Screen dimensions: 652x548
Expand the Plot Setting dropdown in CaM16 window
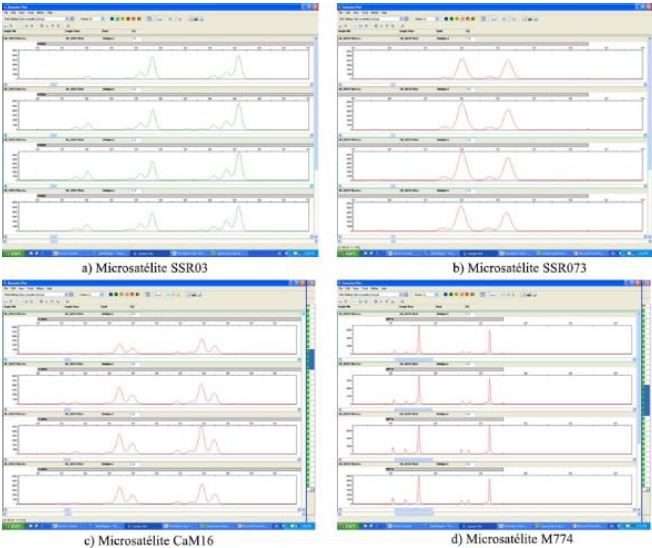click(68, 294)
